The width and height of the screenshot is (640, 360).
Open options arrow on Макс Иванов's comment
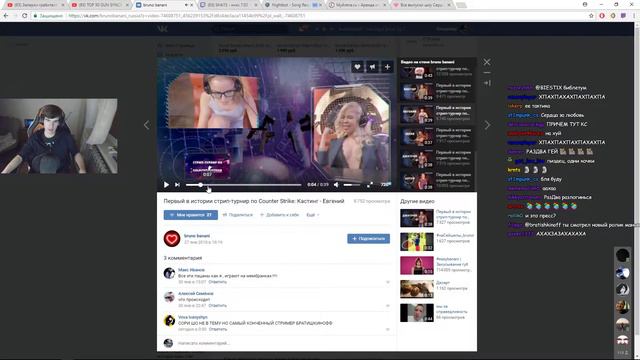click(388, 282)
